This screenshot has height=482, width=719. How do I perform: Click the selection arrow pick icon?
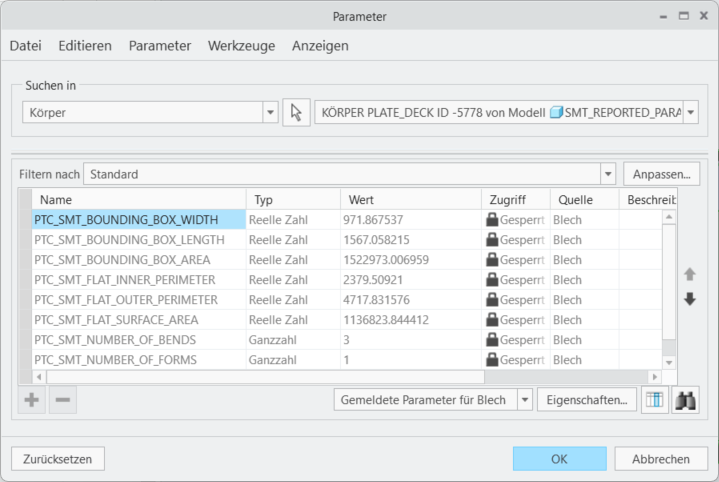click(296, 112)
